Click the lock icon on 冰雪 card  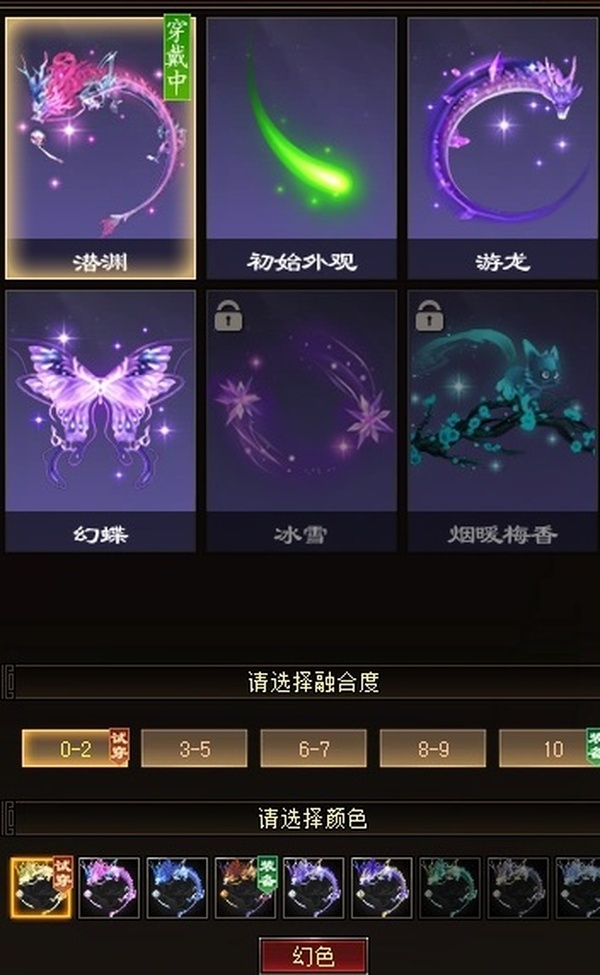coord(228,316)
